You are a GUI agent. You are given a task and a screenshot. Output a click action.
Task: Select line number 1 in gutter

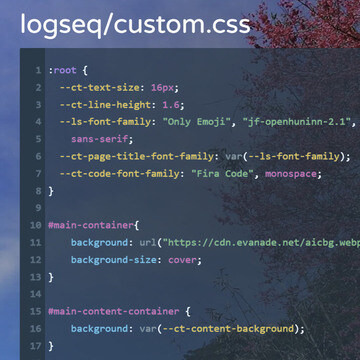click(38, 70)
